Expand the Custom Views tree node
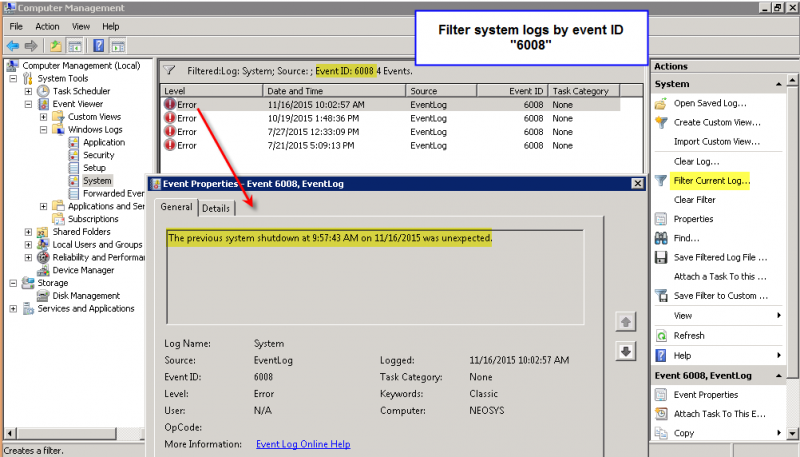The height and width of the screenshot is (457, 800). click(44, 117)
